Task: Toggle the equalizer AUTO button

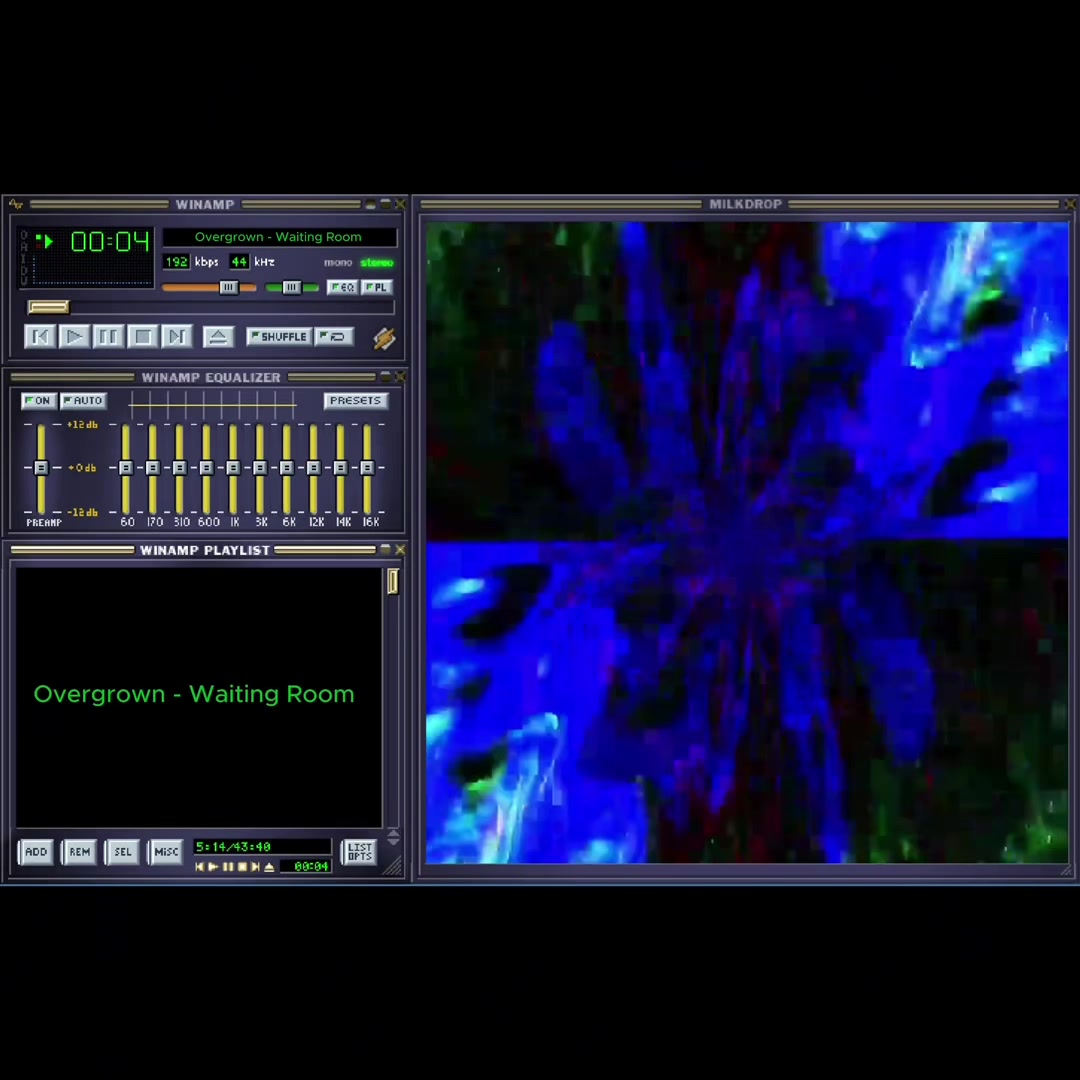Action: point(83,401)
